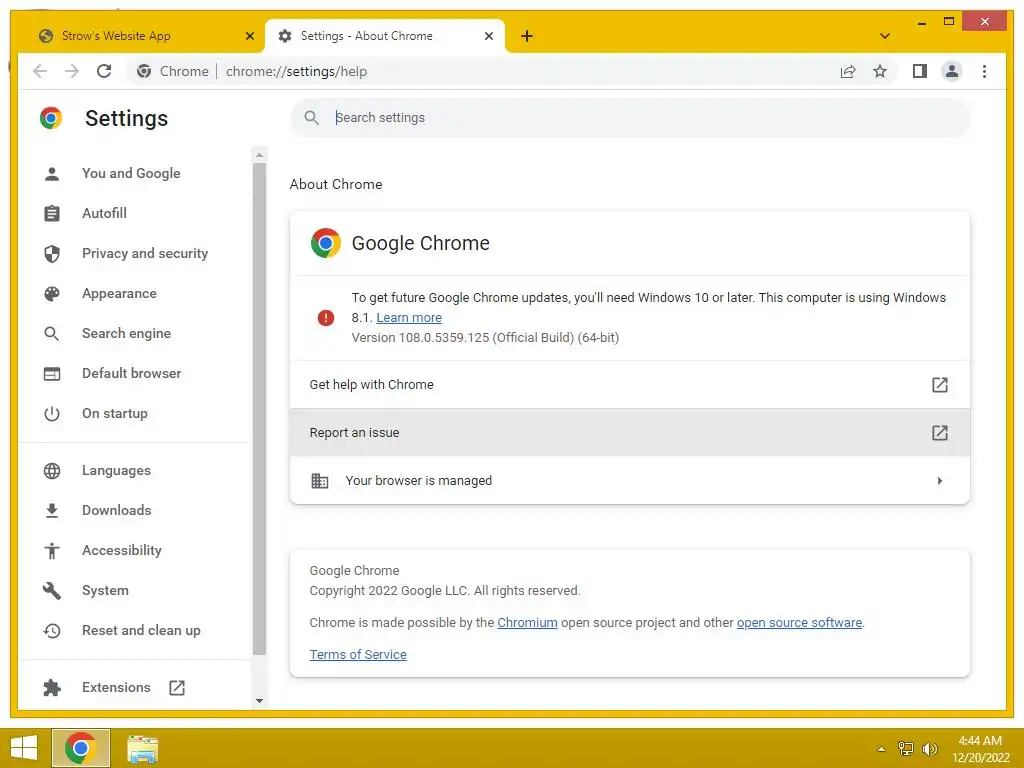Go to Languages settings

pos(116,470)
